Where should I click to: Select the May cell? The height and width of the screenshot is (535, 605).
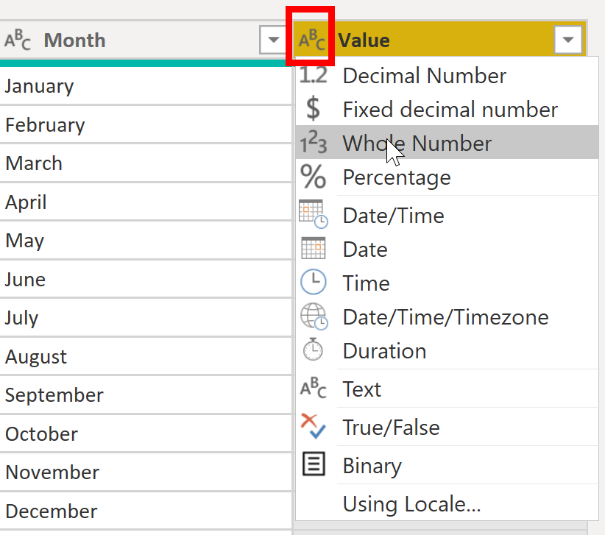pyautogui.click(x=145, y=240)
